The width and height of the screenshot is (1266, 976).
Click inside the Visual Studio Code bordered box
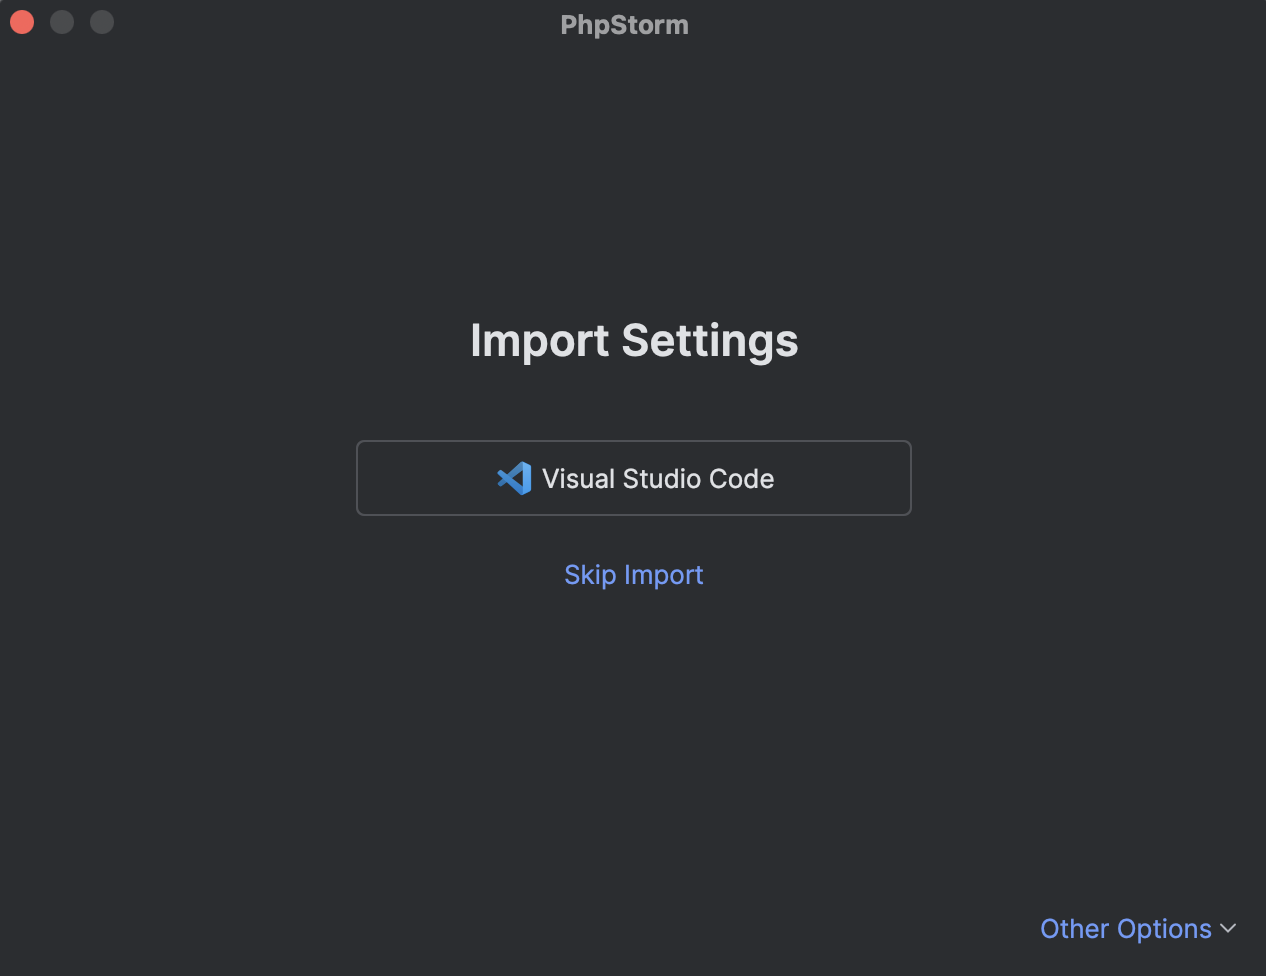pos(633,478)
